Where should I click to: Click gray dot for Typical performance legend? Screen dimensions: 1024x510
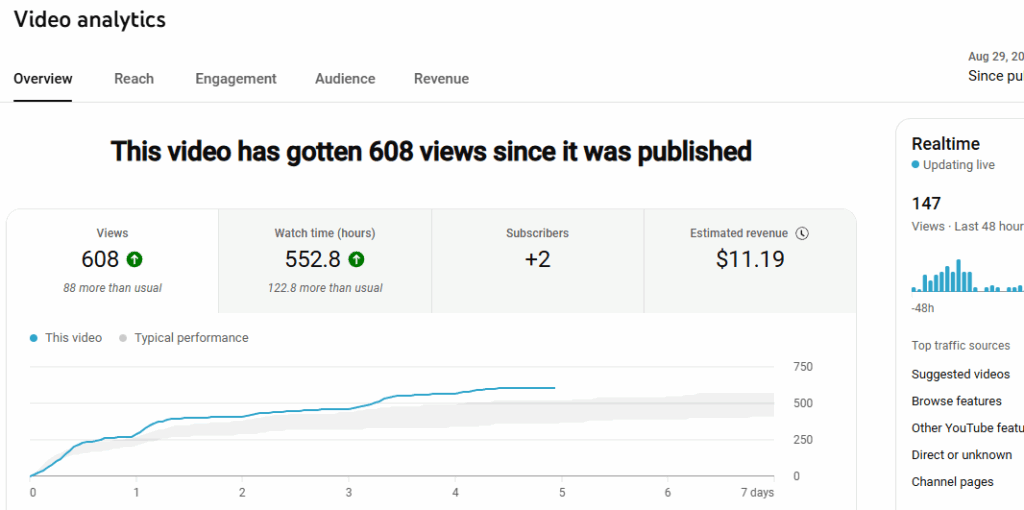point(124,338)
